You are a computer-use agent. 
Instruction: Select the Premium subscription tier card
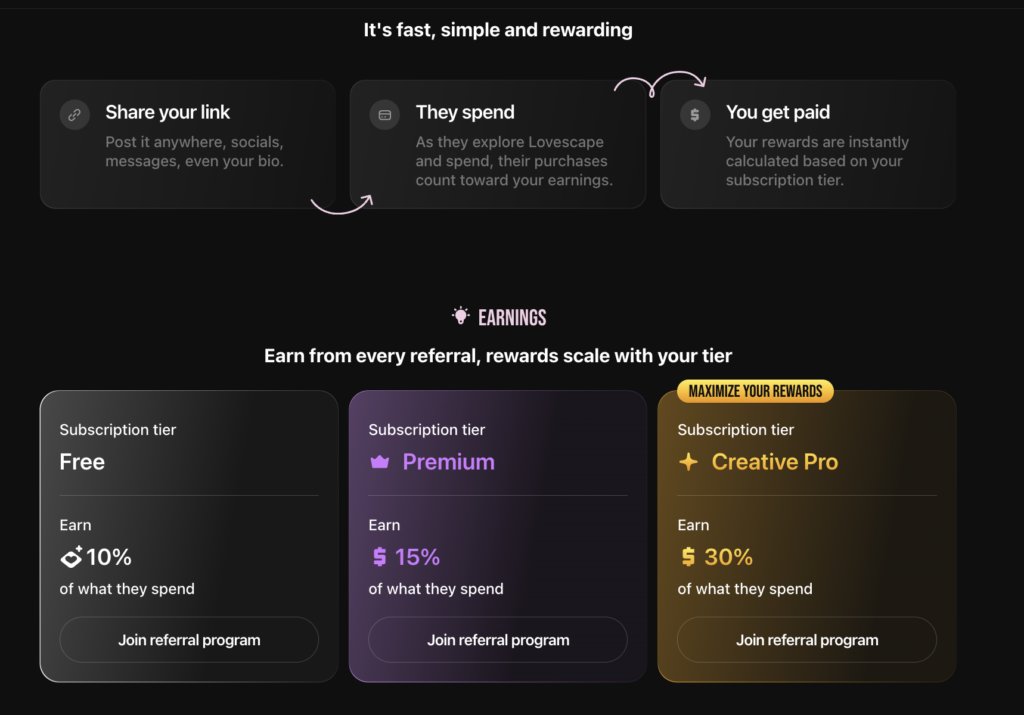pos(497,537)
